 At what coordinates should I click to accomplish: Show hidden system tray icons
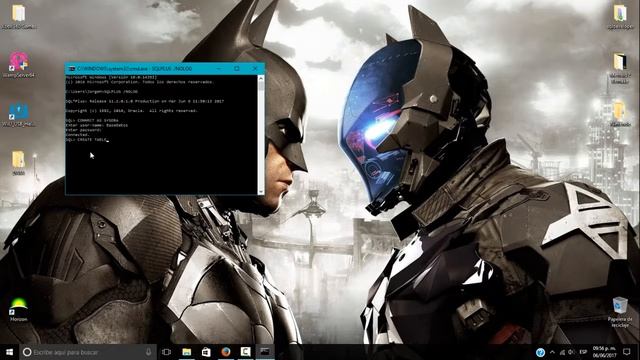click(x=552, y=352)
